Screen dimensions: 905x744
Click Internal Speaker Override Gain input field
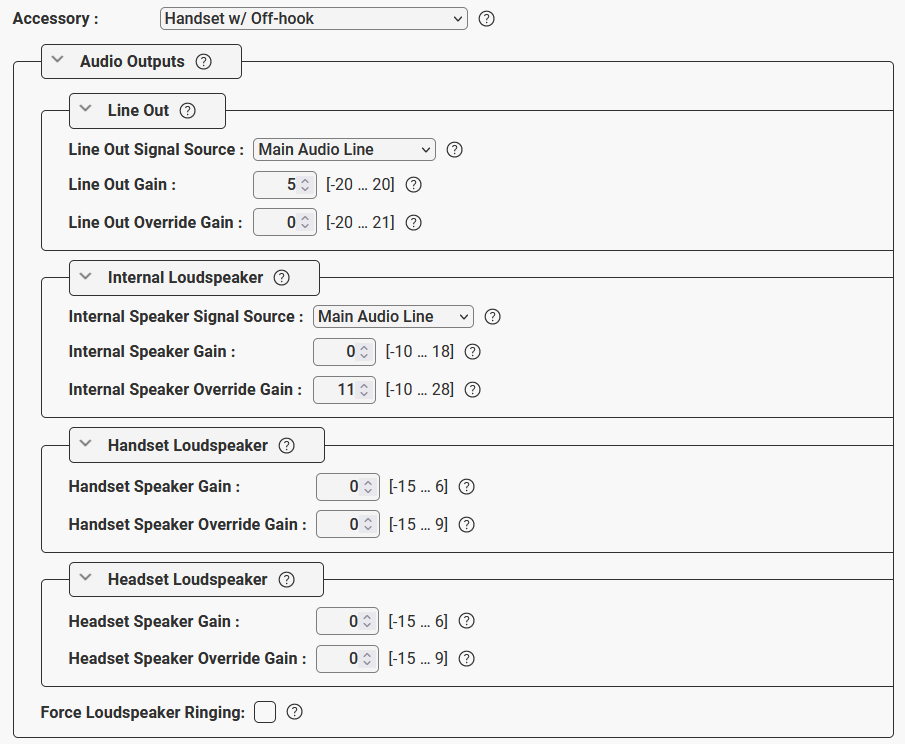[x=339, y=390]
